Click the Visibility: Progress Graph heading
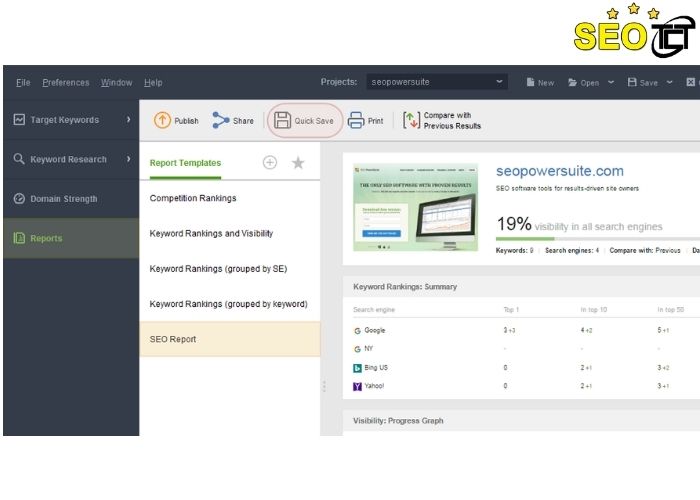 pos(398,421)
